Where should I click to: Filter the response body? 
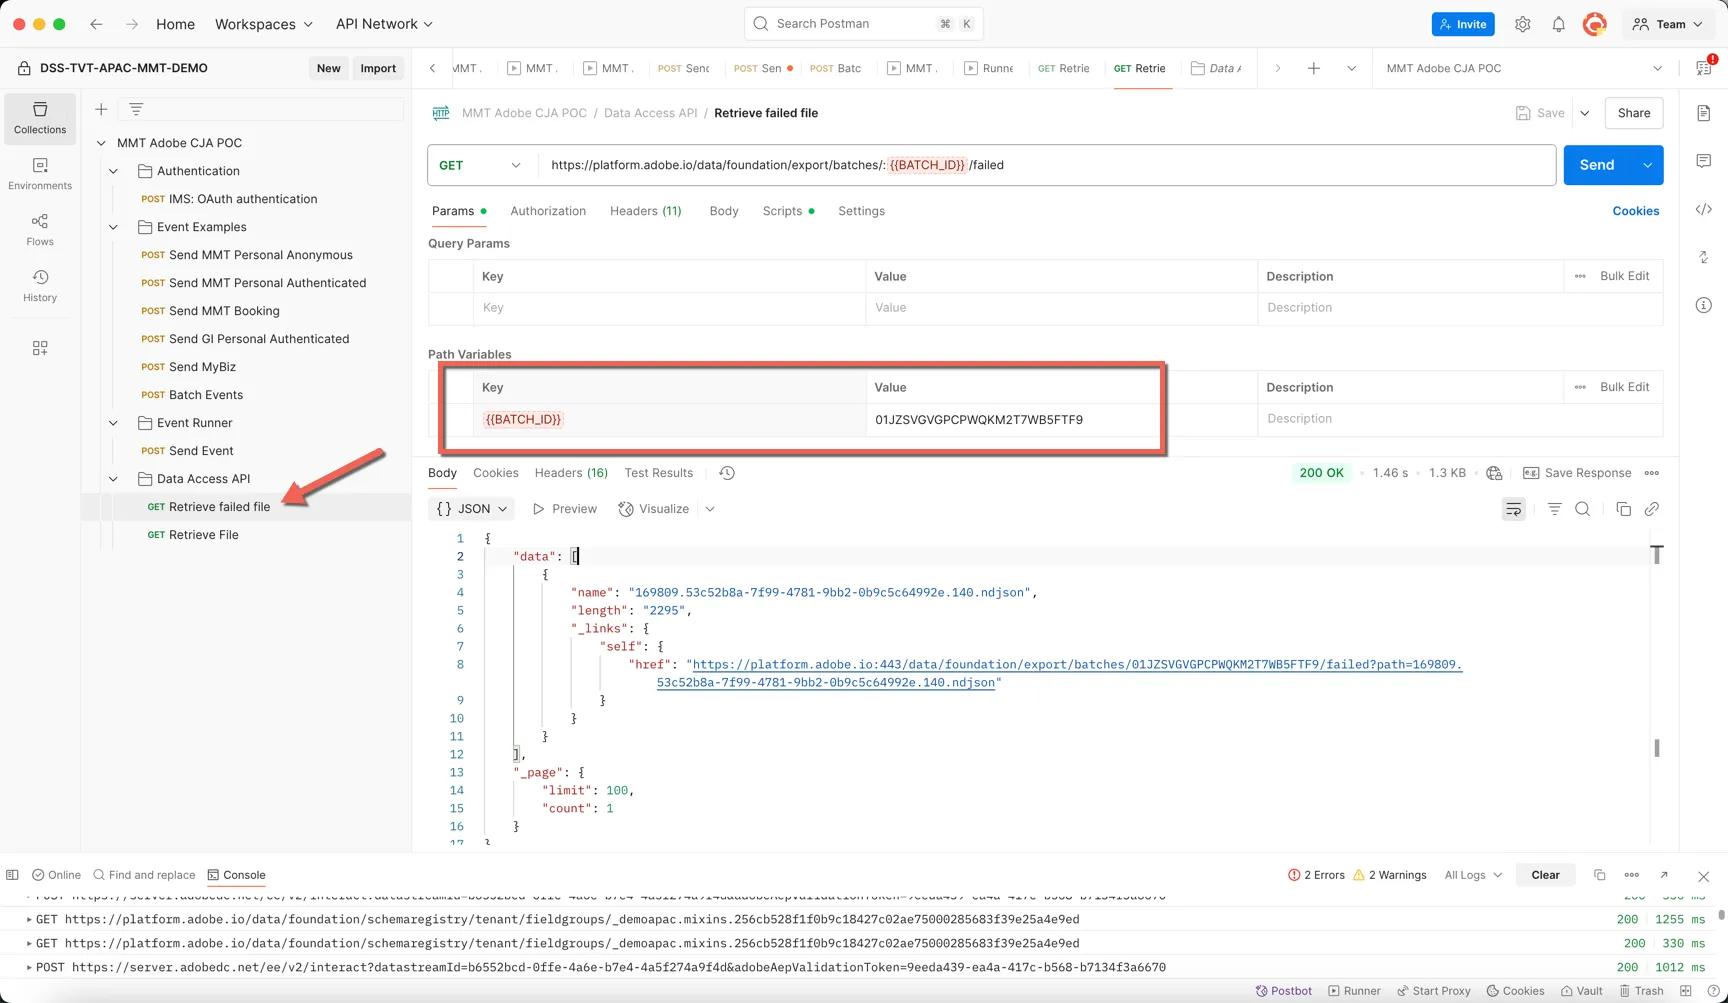1554,509
